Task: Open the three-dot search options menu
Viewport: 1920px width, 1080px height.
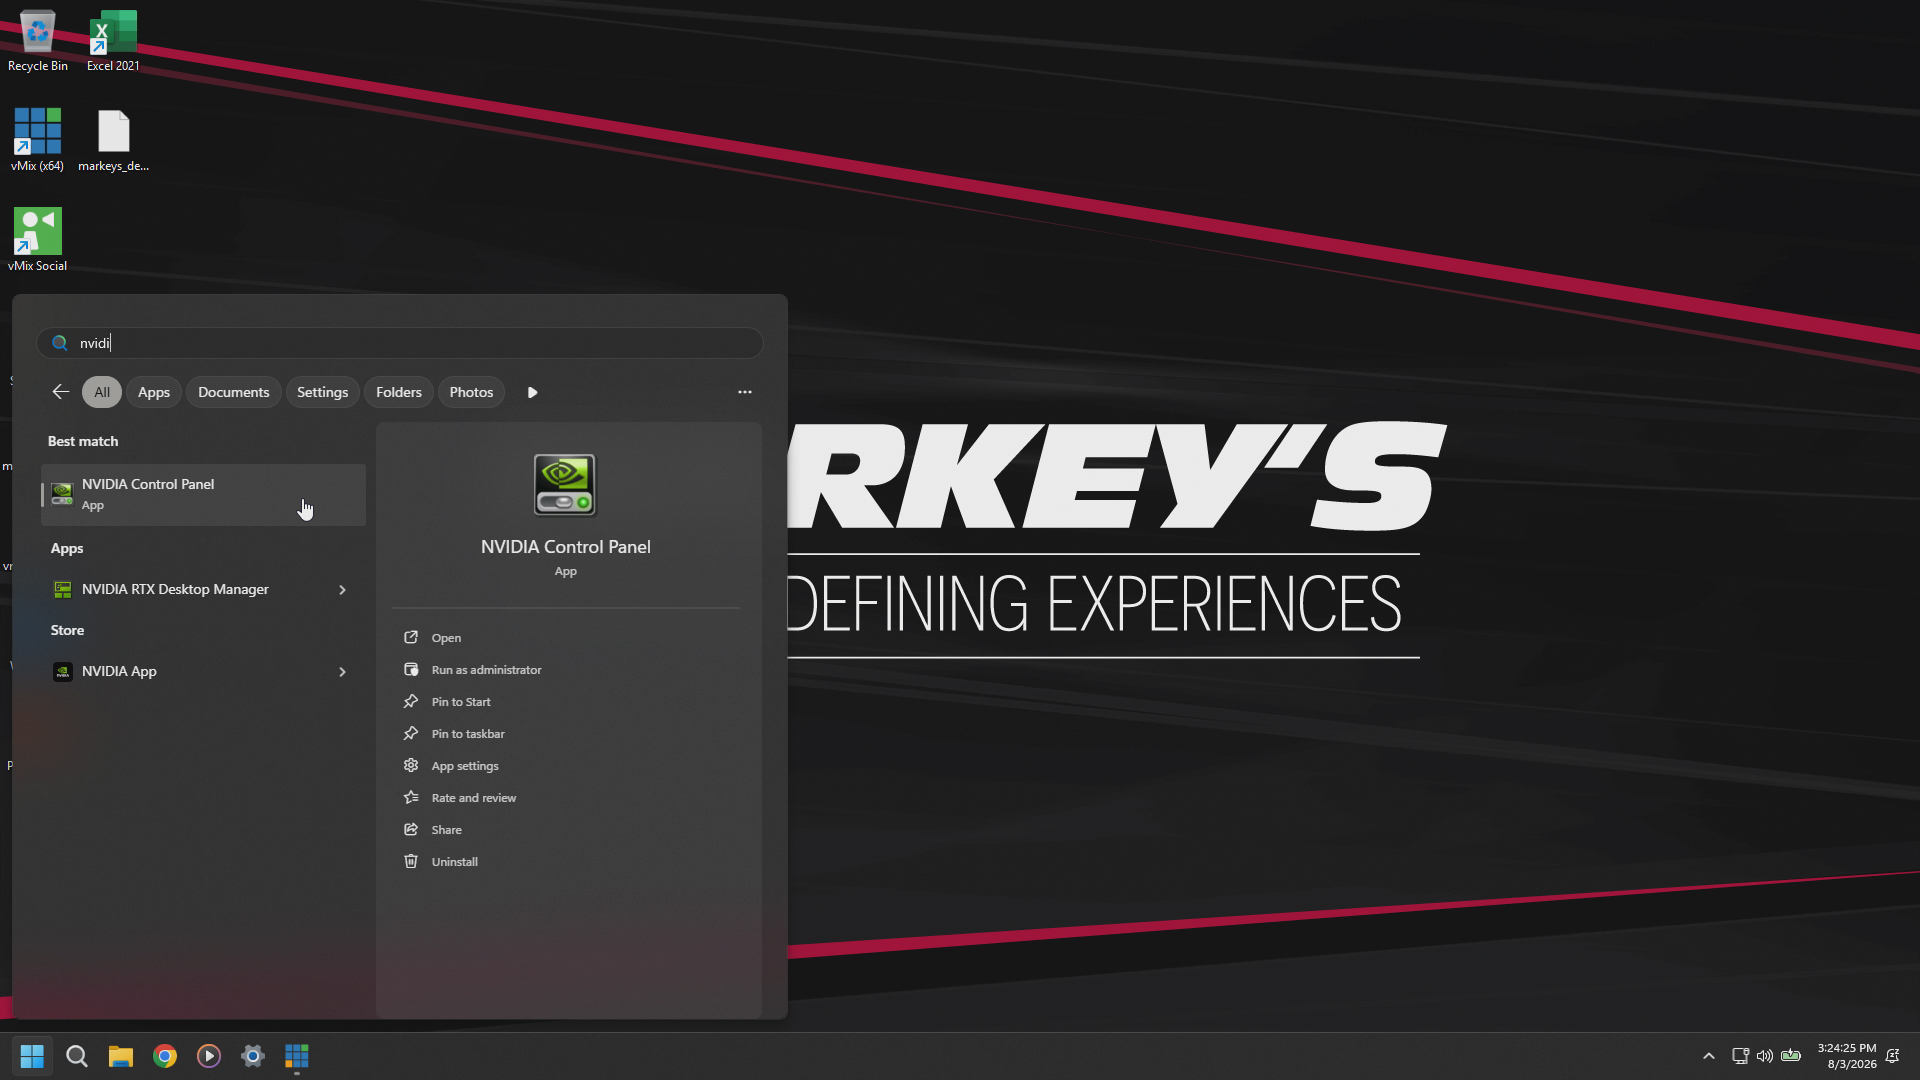Action: [745, 392]
